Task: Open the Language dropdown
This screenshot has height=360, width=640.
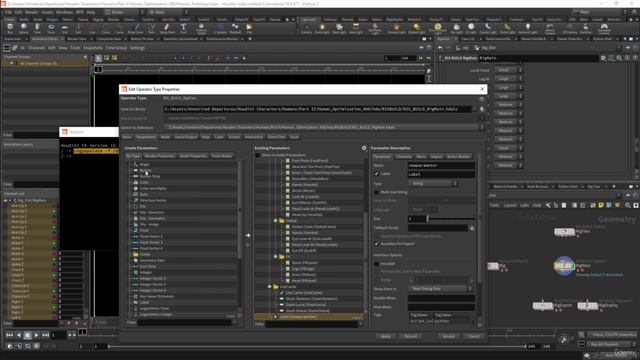Action: point(423,210)
